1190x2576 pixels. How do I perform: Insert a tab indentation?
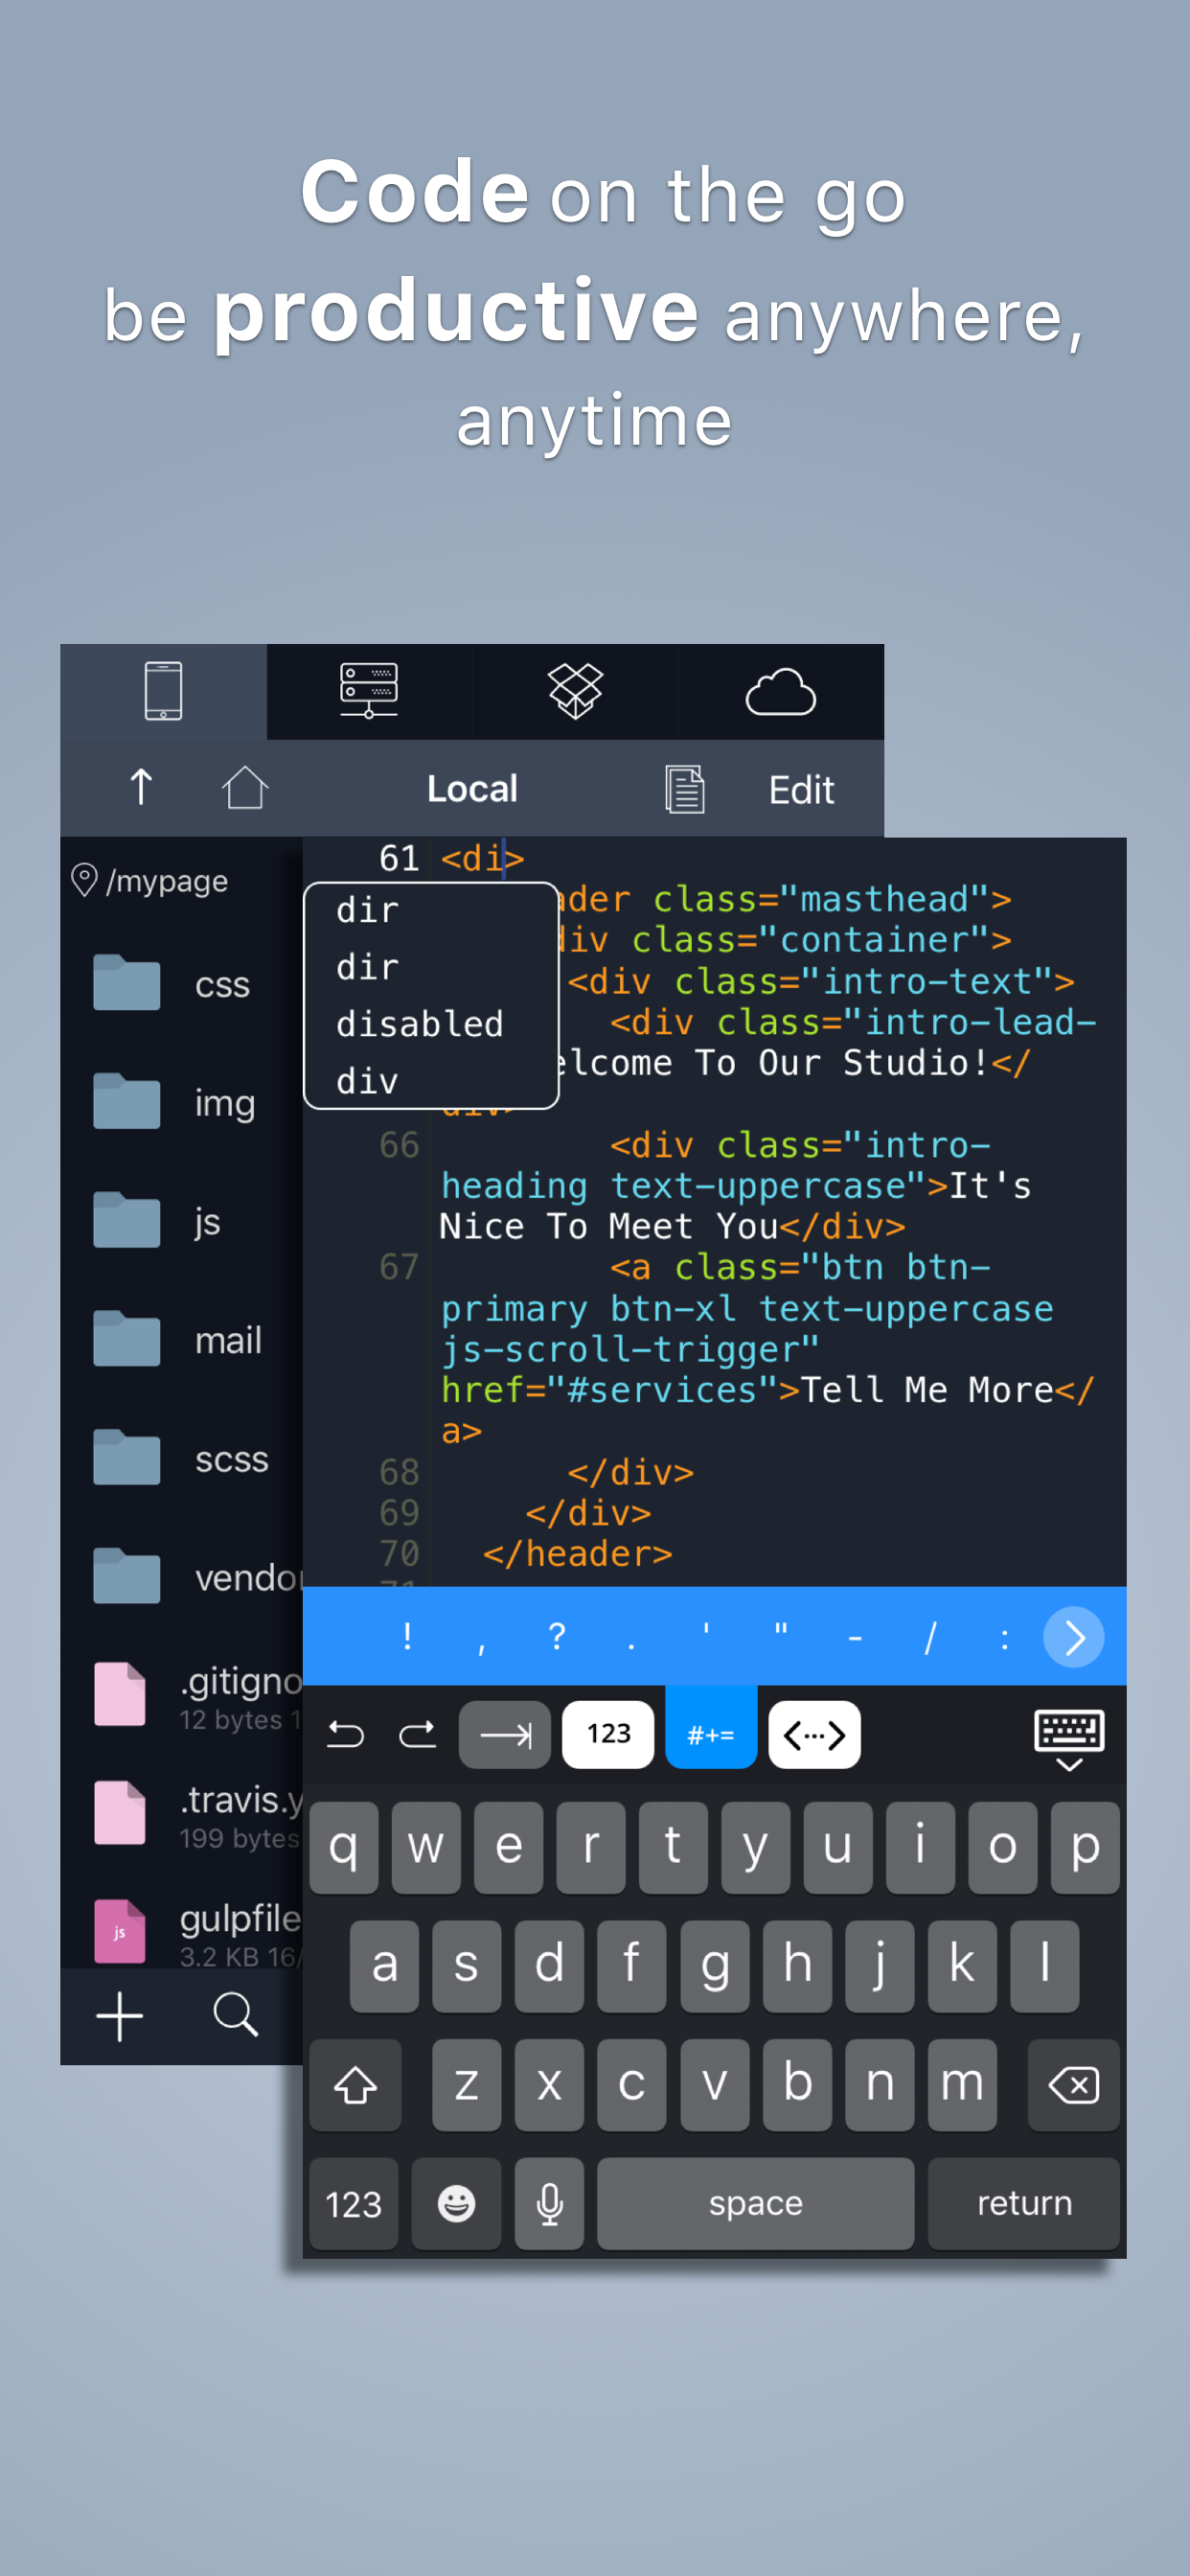pos(505,1734)
